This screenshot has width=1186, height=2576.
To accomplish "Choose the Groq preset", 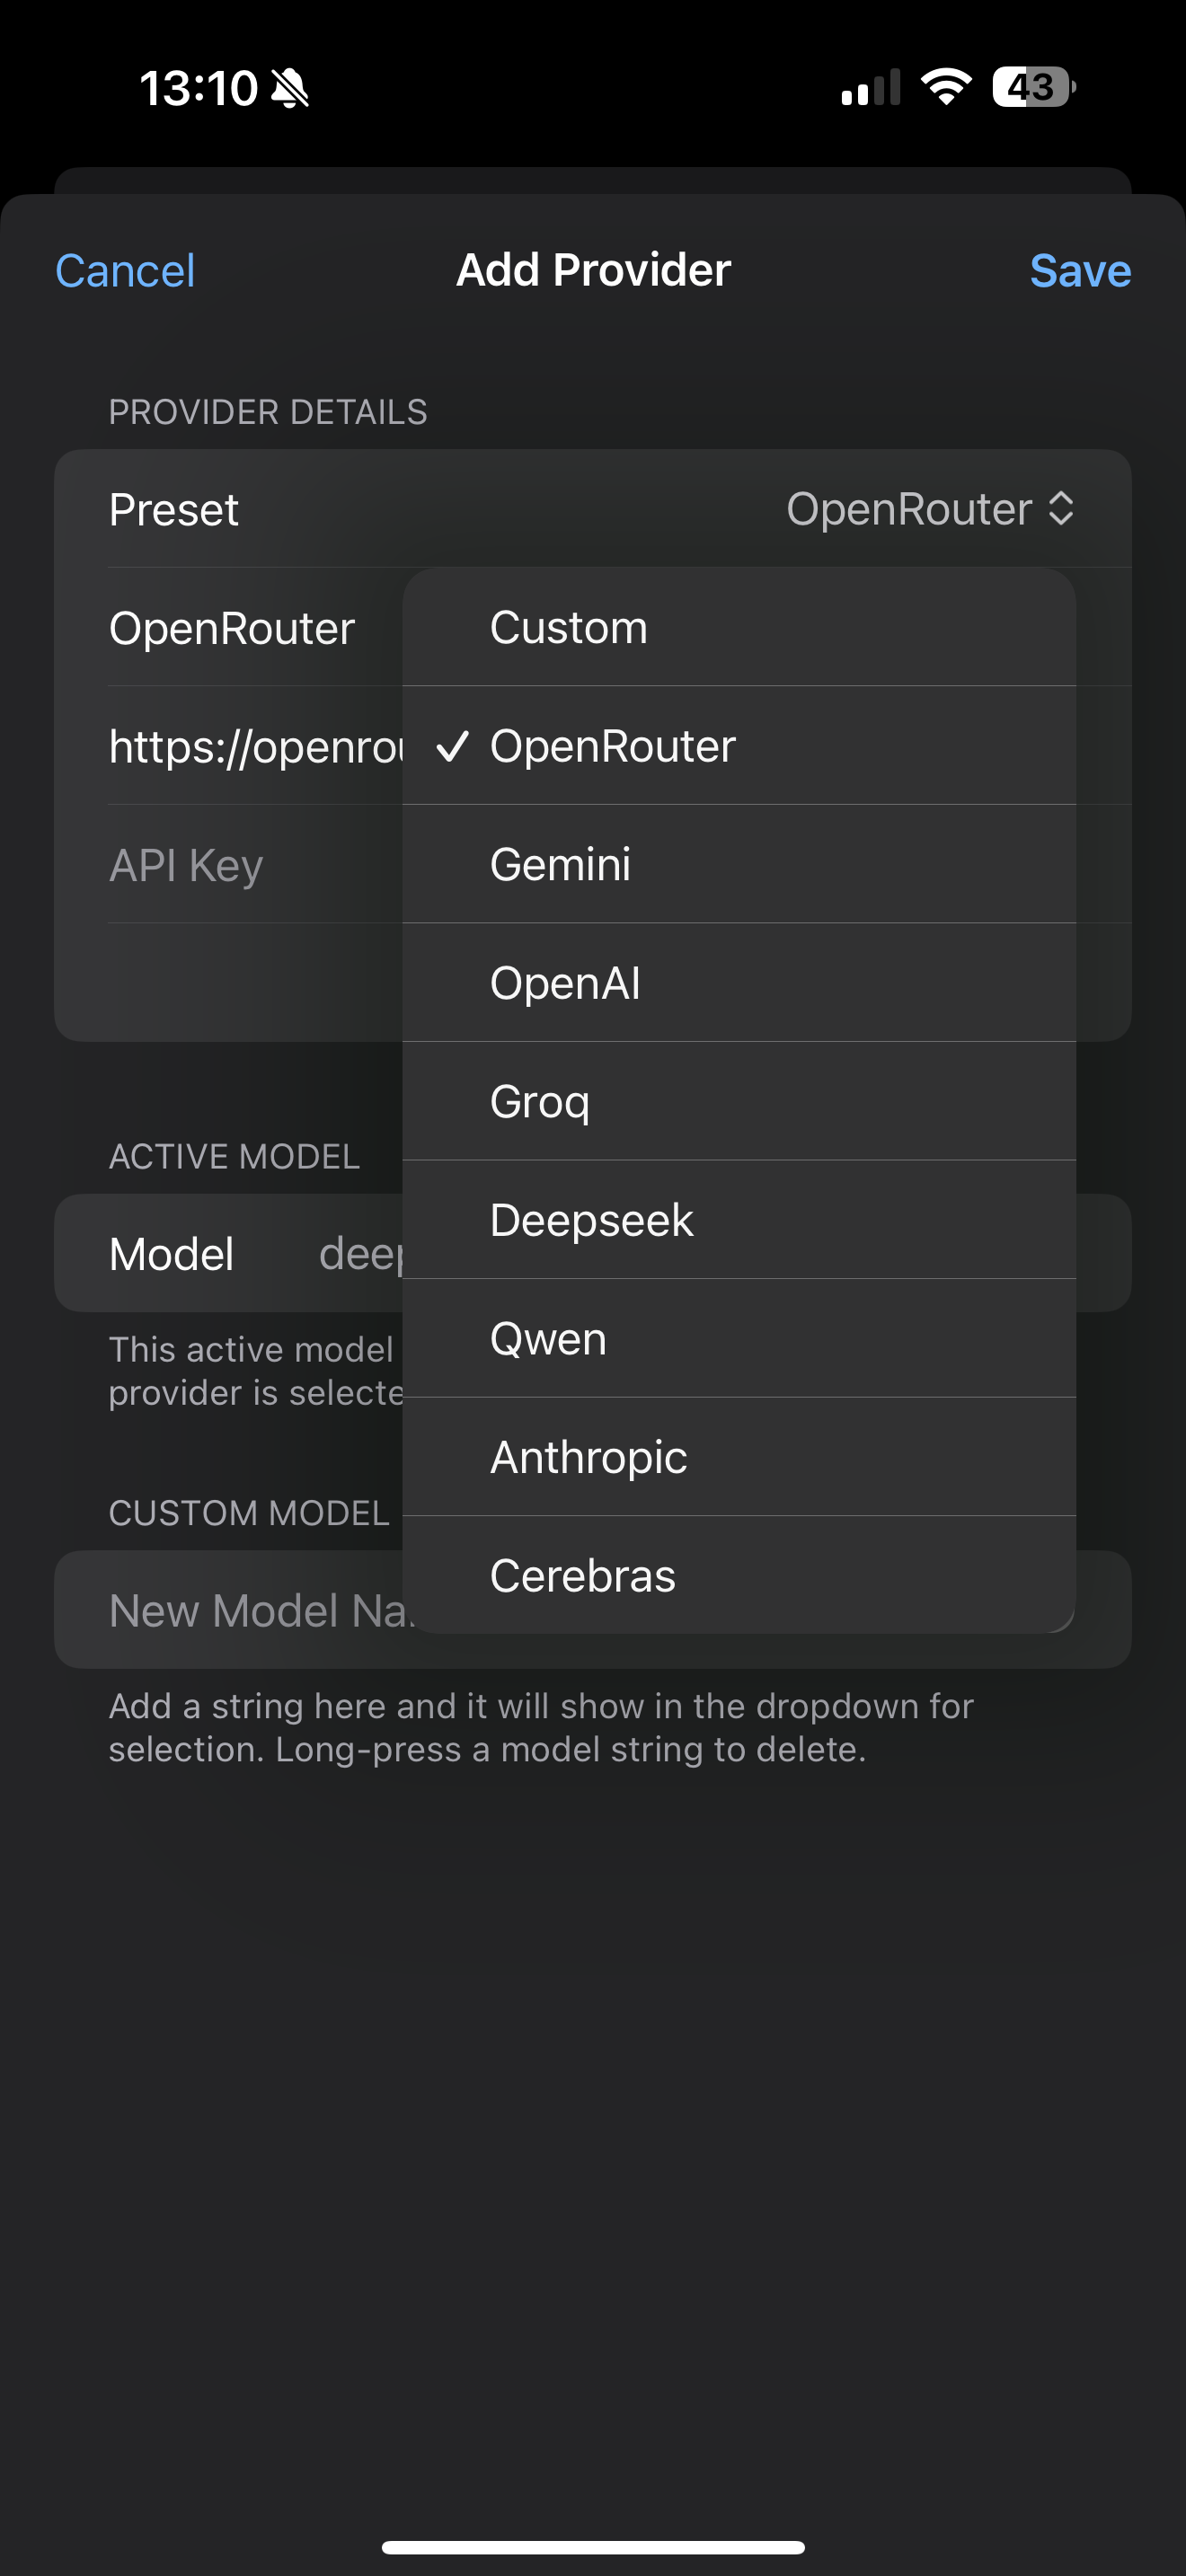I will point(739,1101).
